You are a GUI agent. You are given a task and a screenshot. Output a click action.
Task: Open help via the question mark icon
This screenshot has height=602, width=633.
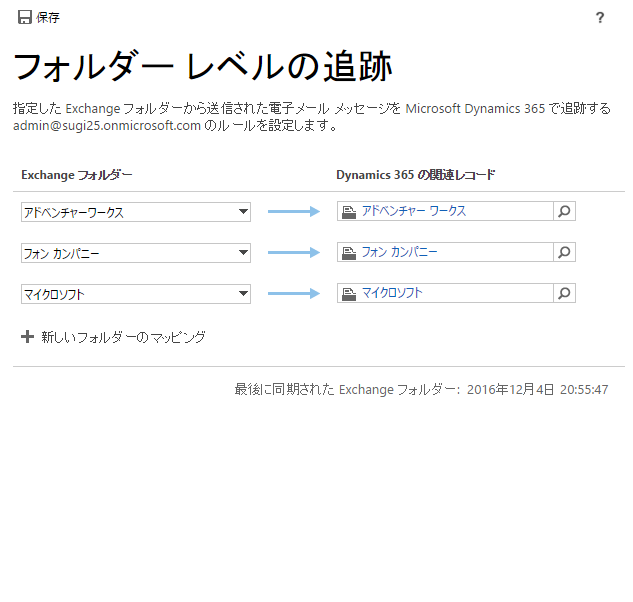pos(599,18)
